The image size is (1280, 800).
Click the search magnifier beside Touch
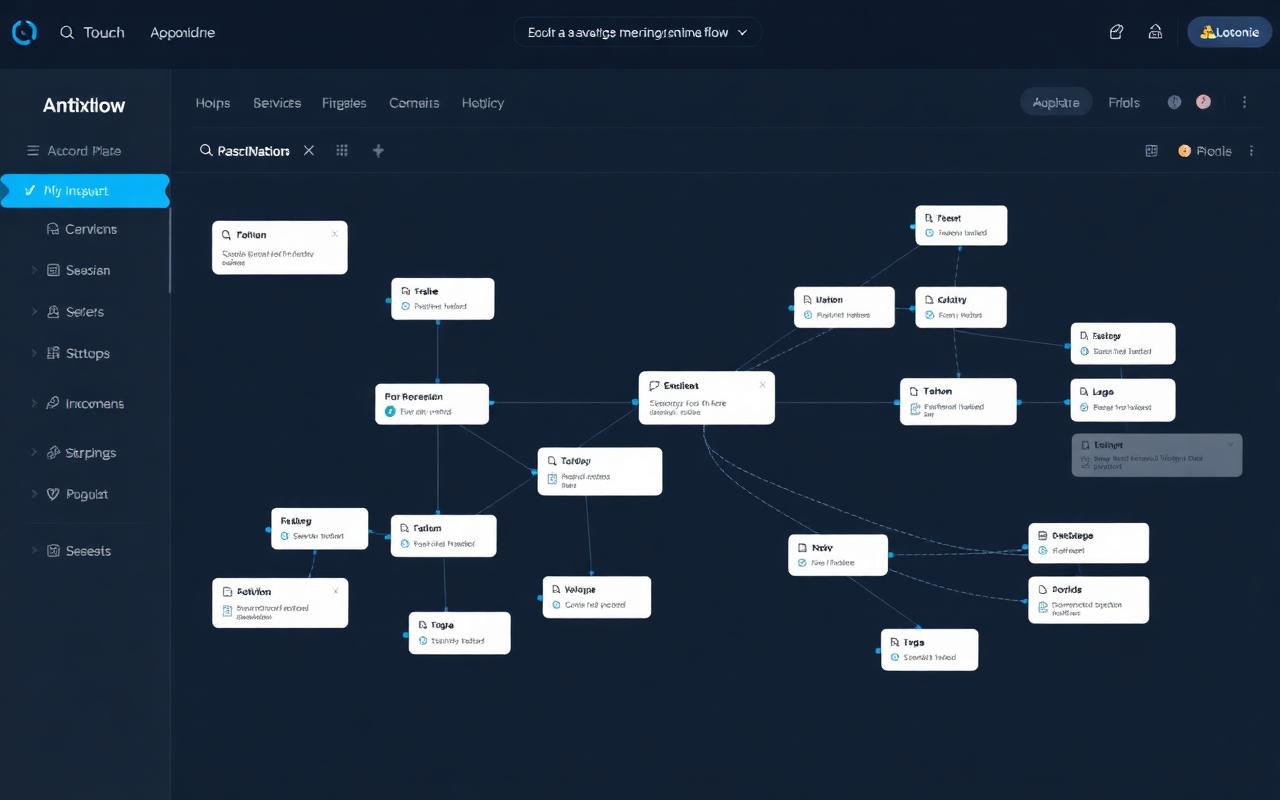click(x=67, y=32)
